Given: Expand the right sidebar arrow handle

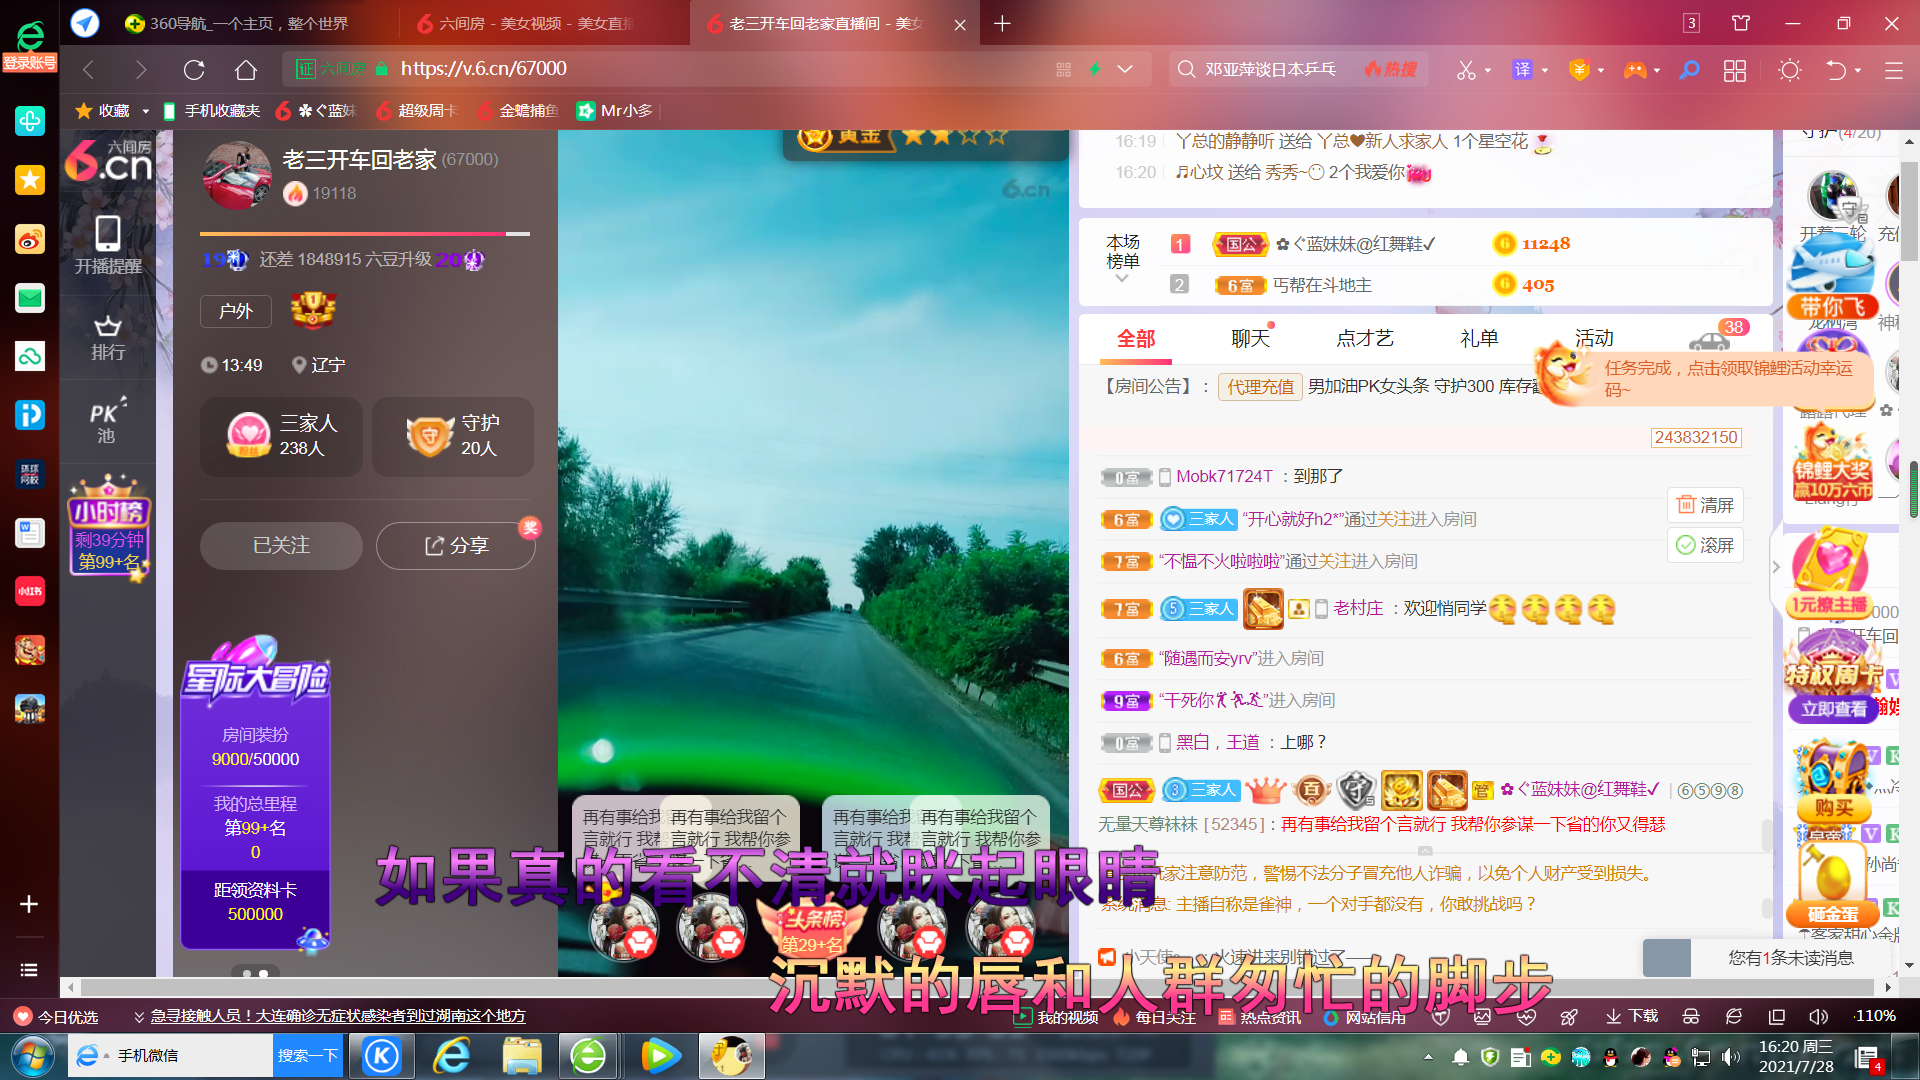Looking at the screenshot, I should pos(1776,567).
